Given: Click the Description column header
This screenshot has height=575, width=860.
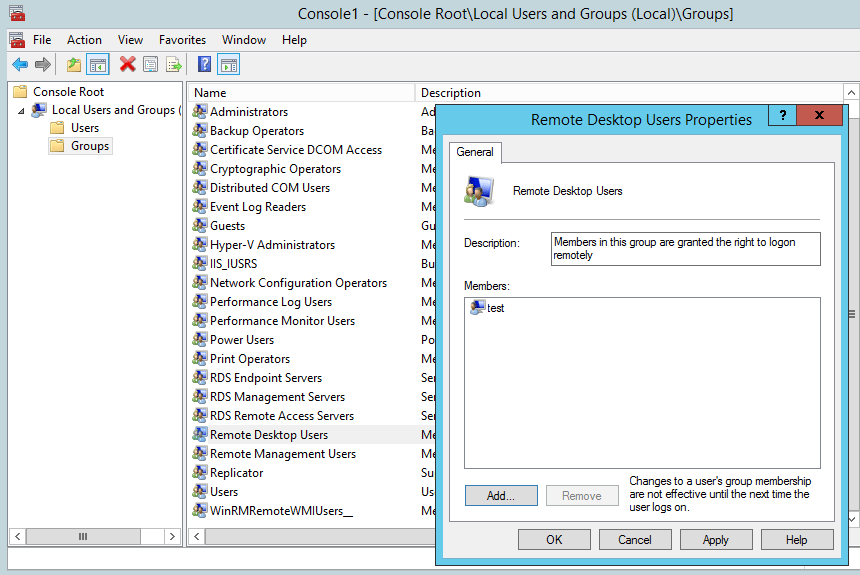Looking at the screenshot, I should coord(629,93).
